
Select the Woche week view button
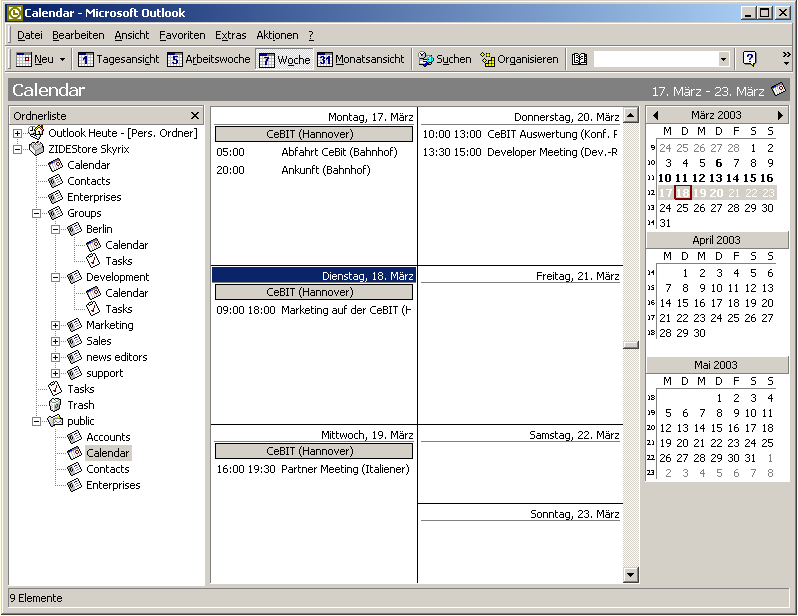tap(284, 60)
